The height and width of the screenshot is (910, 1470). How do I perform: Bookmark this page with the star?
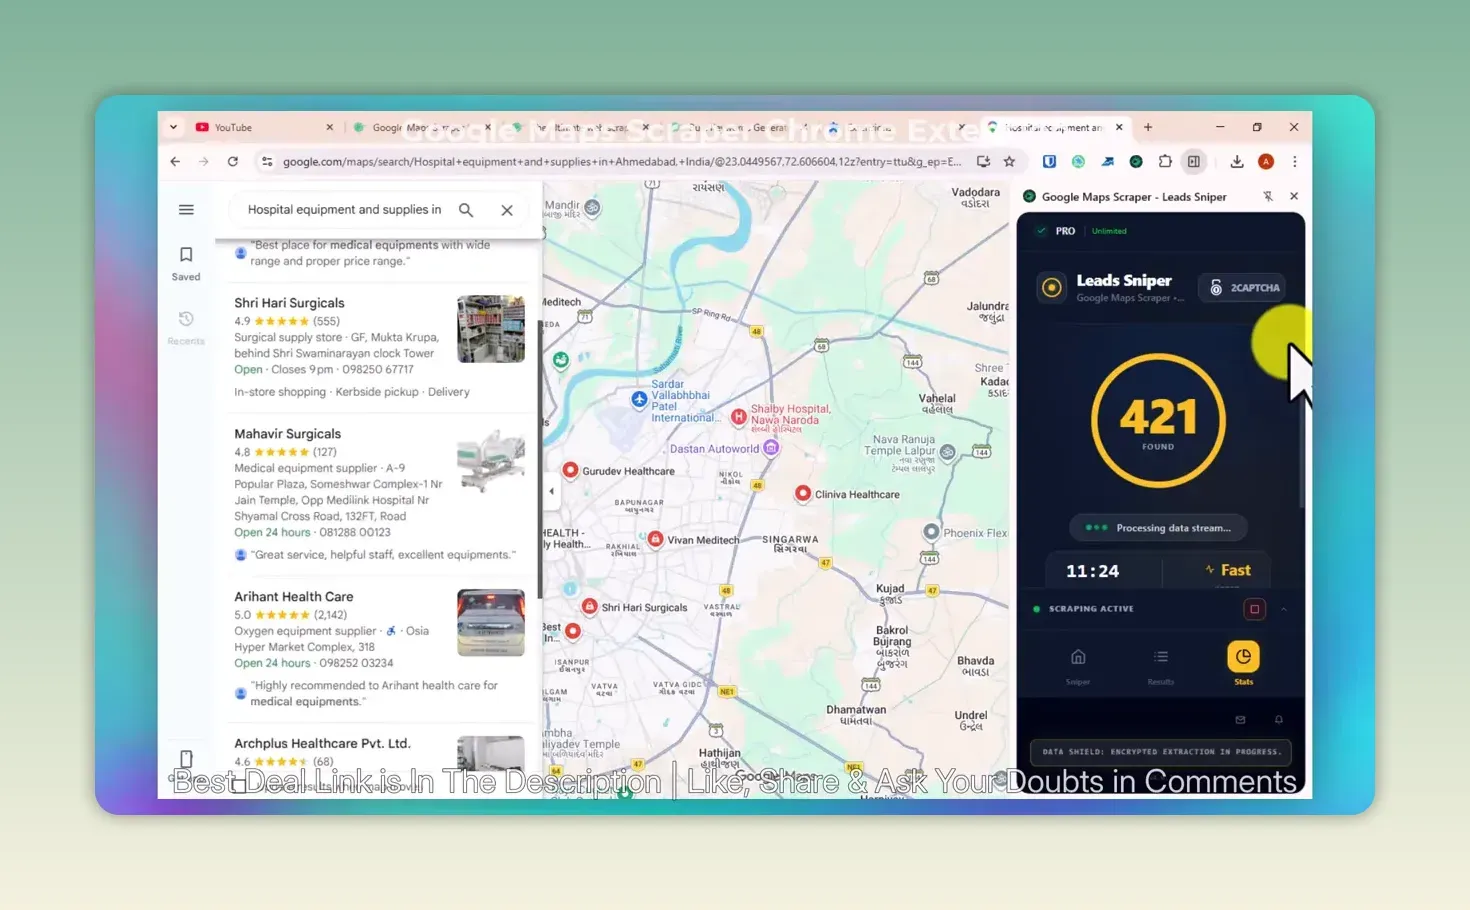point(1009,161)
